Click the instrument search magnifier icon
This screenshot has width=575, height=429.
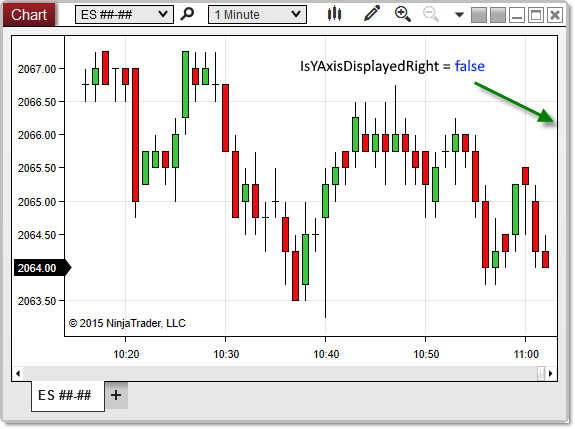coord(187,14)
